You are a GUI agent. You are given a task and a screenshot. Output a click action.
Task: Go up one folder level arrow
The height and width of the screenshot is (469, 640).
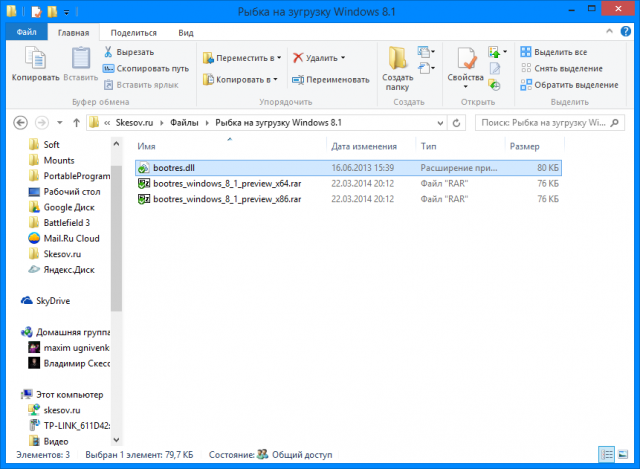pyautogui.click(x=76, y=122)
